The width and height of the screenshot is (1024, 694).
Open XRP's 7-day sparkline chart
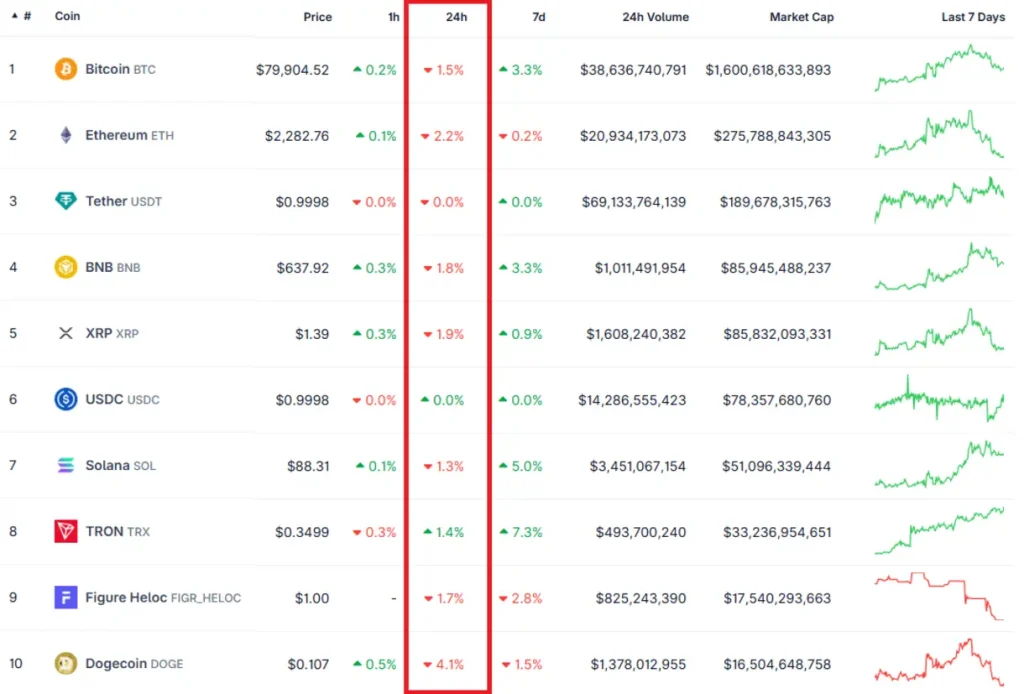click(x=939, y=332)
